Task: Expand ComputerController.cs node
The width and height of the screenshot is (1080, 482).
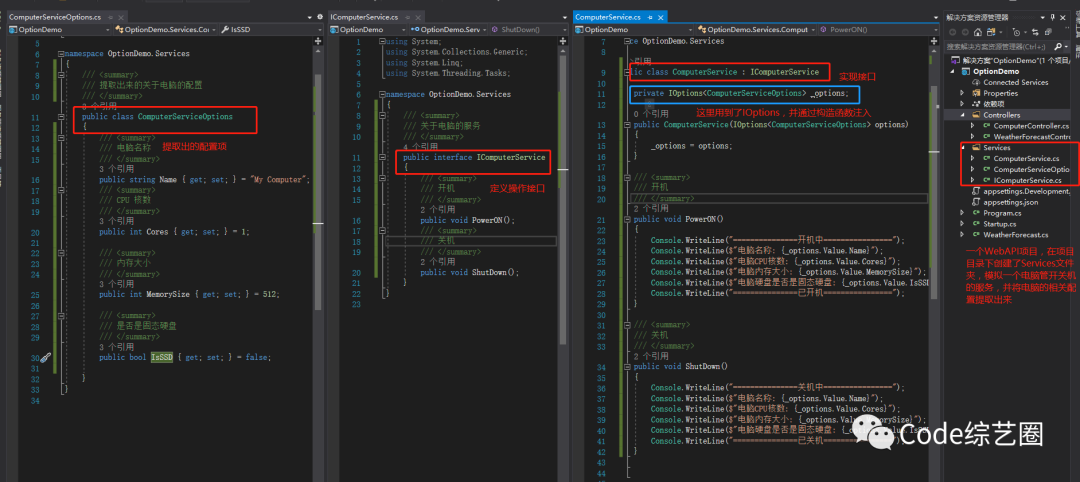Action: pos(973,126)
